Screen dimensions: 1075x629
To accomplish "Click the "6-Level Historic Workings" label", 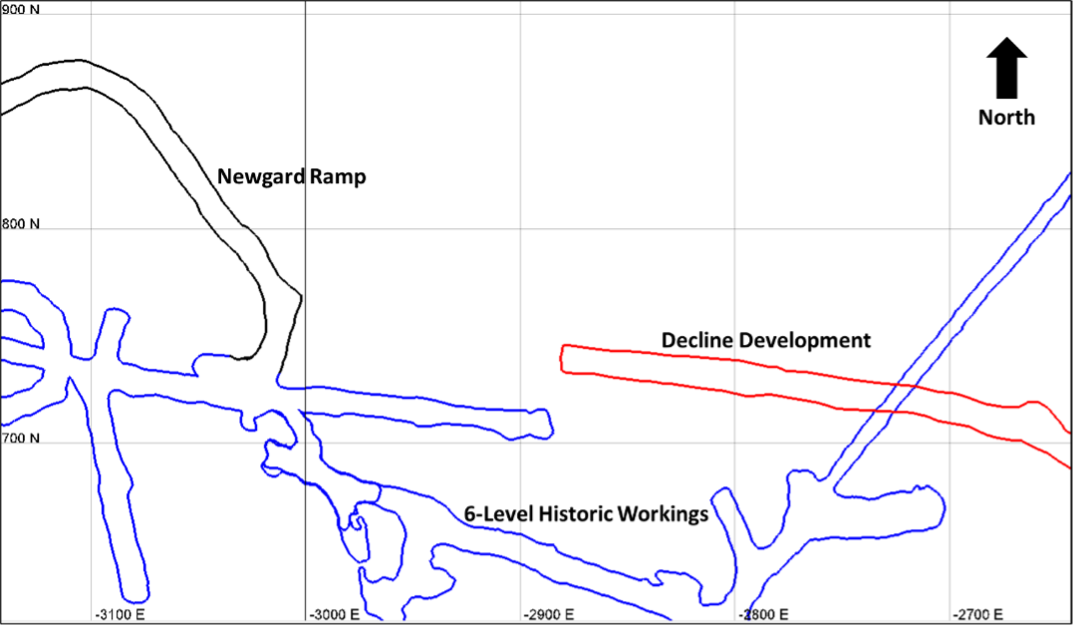I will click(x=586, y=514).
